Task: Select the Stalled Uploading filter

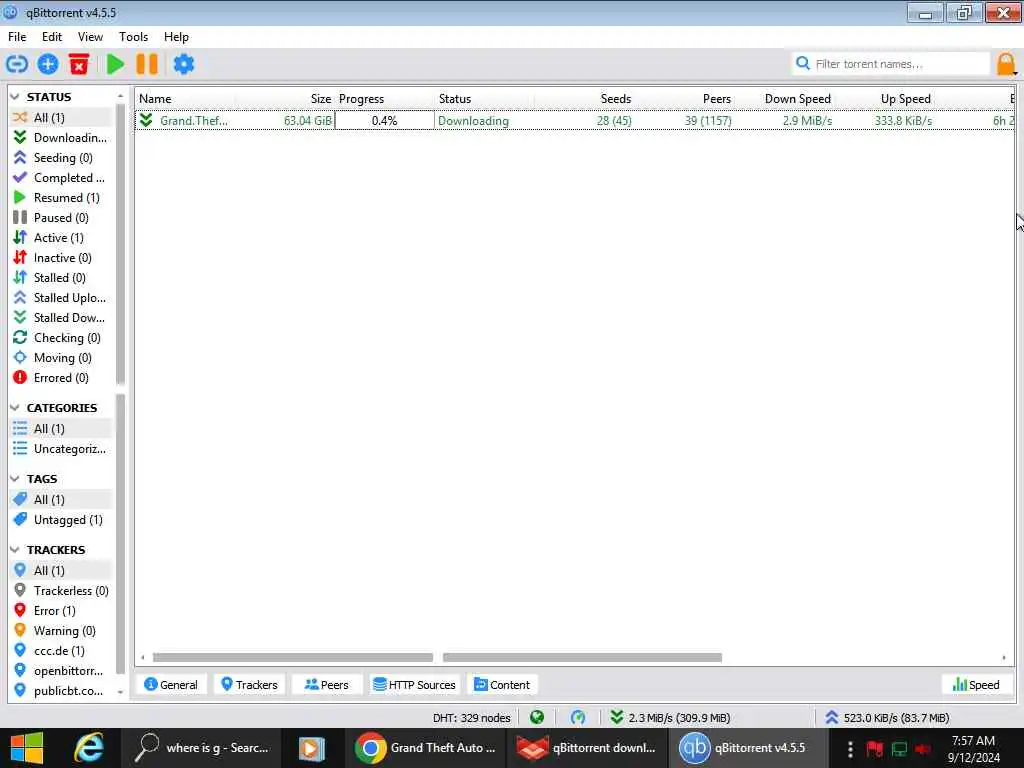Action: coord(61,298)
